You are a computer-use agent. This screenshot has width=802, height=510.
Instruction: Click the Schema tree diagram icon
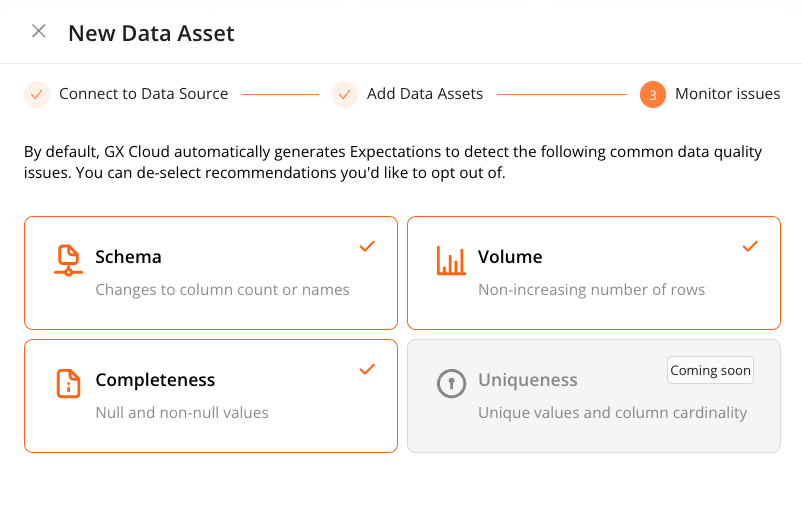[x=68, y=260]
